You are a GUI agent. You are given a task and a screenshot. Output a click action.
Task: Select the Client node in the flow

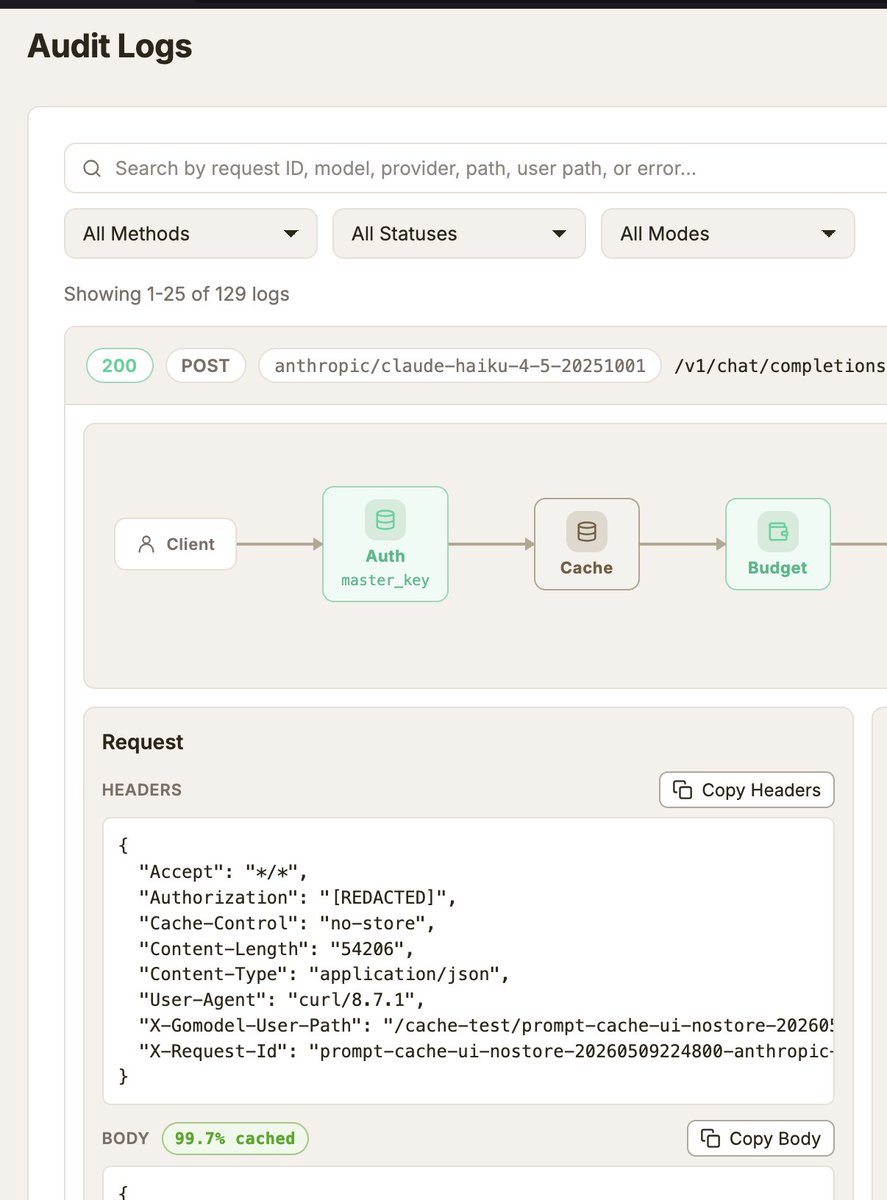176,544
